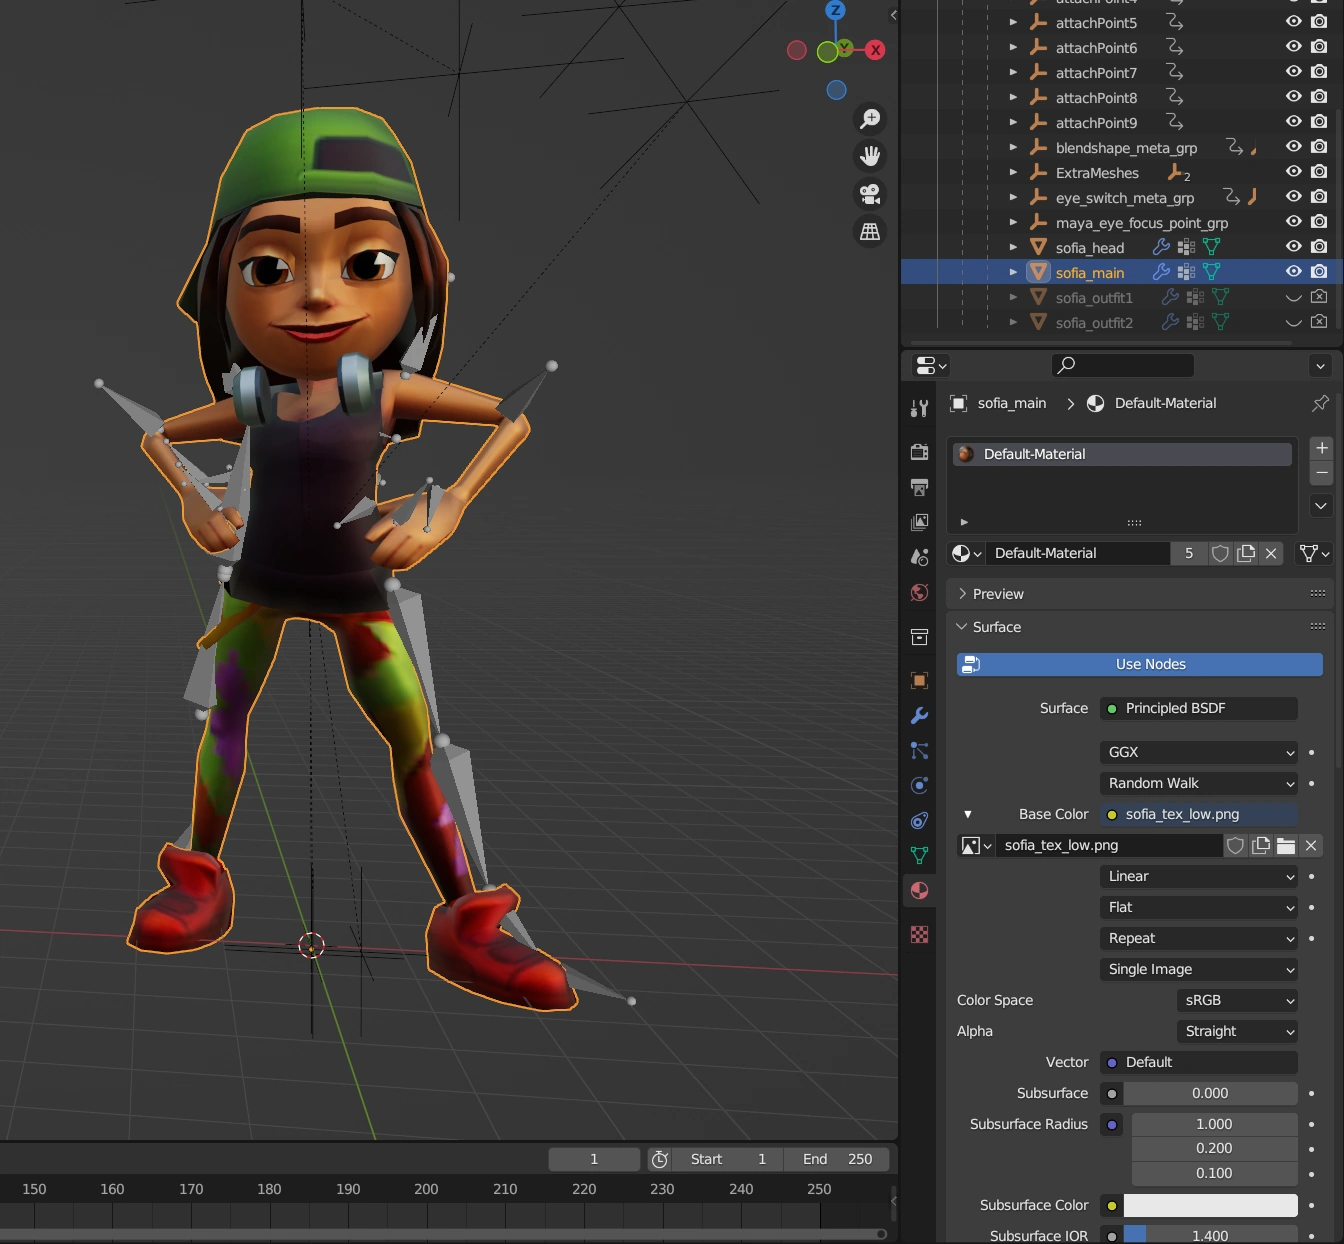Click the Principled BSDF surface shader field
Image resolution: width=1344 pixels, height=1244 pixels.
coord(1198,708)
